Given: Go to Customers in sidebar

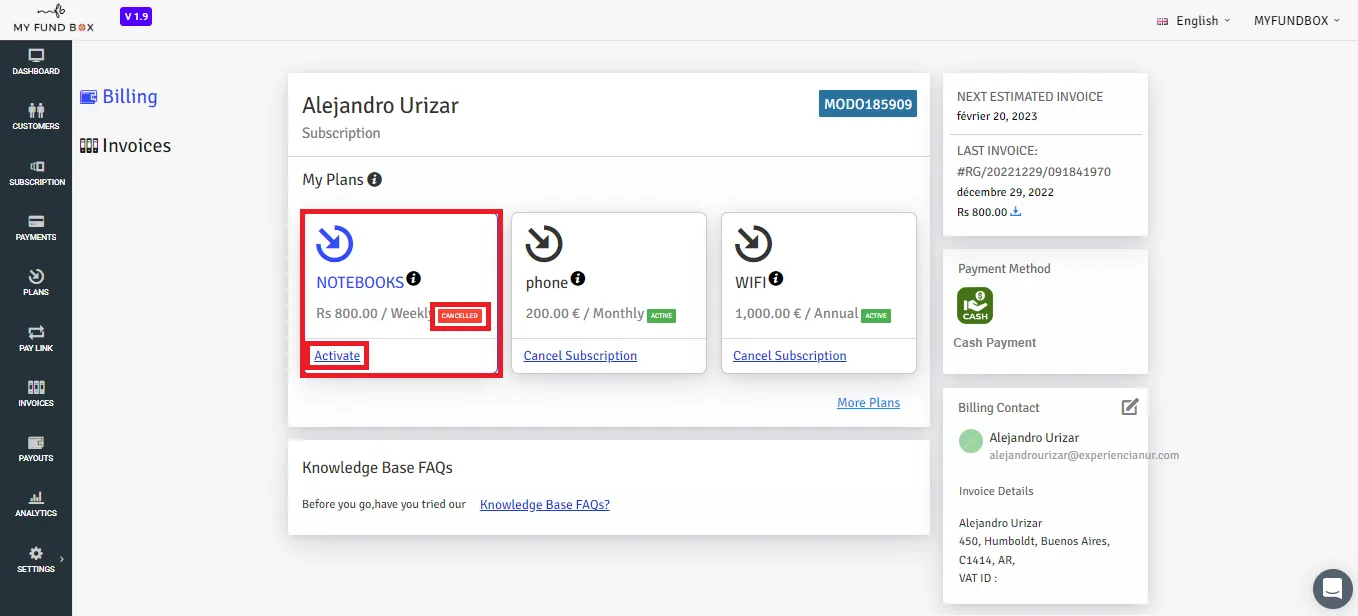Looking at the screenshot, I should pos(36,117).
